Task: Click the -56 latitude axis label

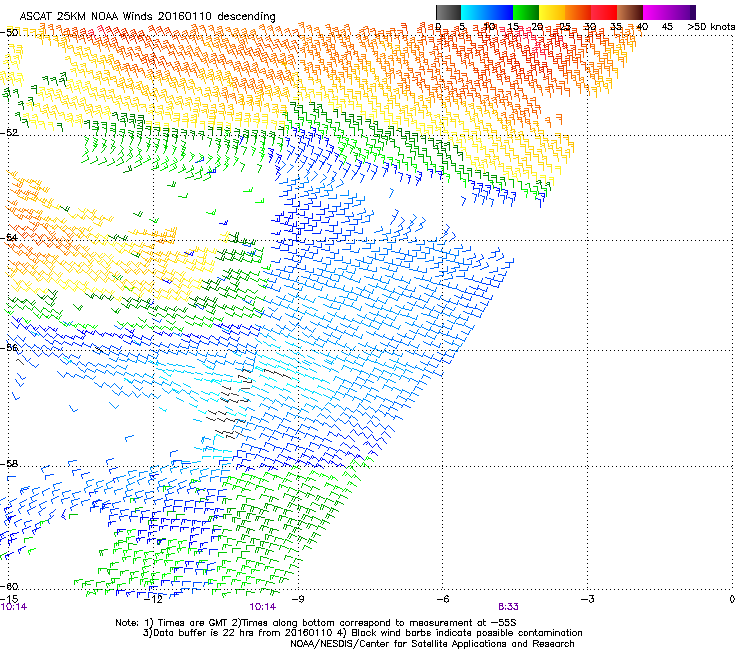Action: (x=9, y=348)
